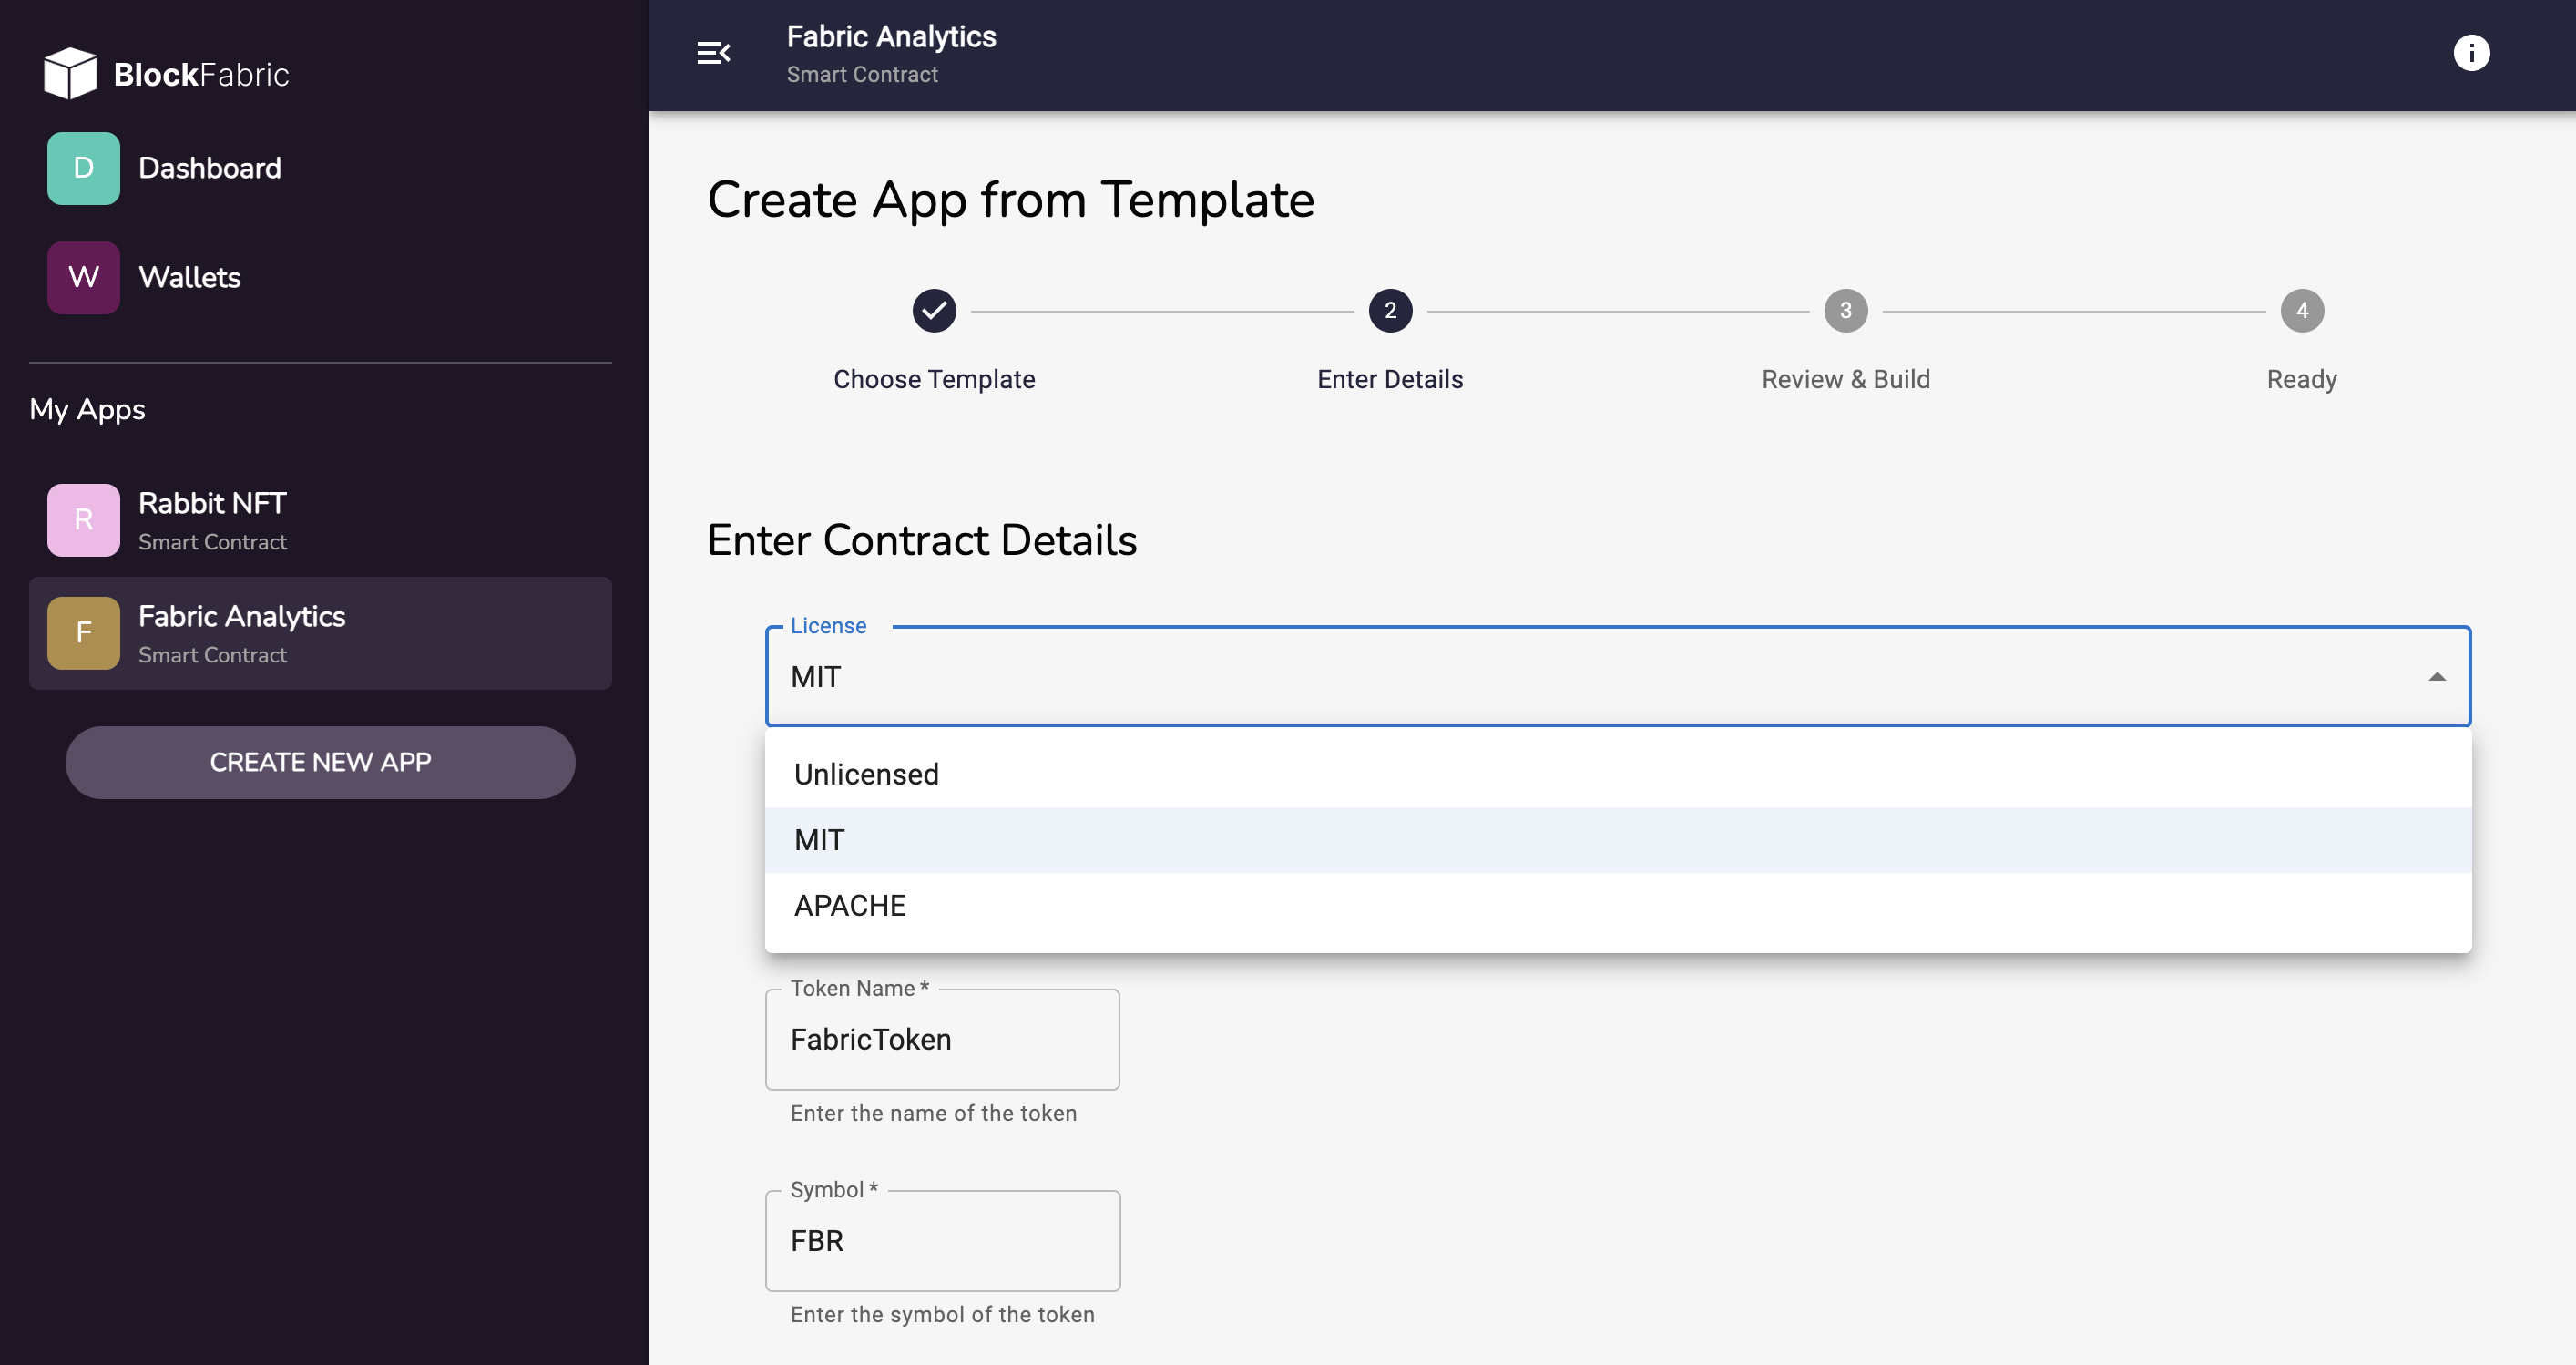Click the Ready step label
The height and width of the screenshot is (1365, 2576).
(2301, 379)
